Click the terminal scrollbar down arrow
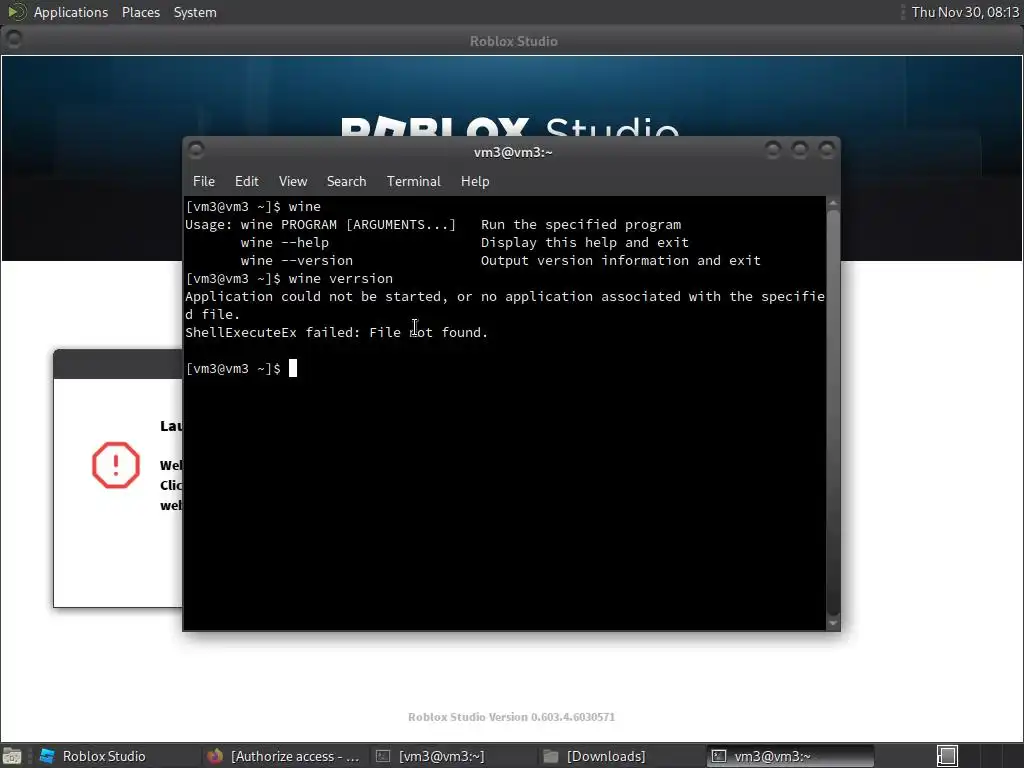Screen dimensions: 1024x768 tap(833, 624)
